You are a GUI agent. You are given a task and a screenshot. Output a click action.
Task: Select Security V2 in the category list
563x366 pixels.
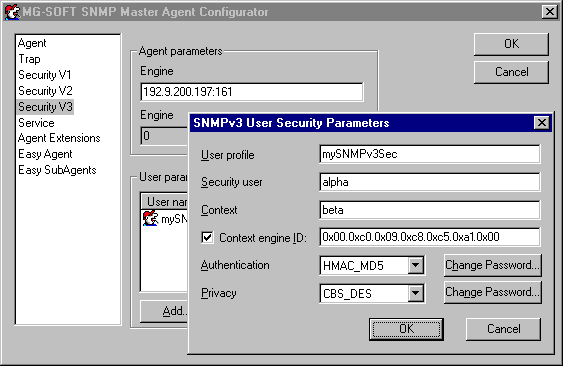point(45,91)
